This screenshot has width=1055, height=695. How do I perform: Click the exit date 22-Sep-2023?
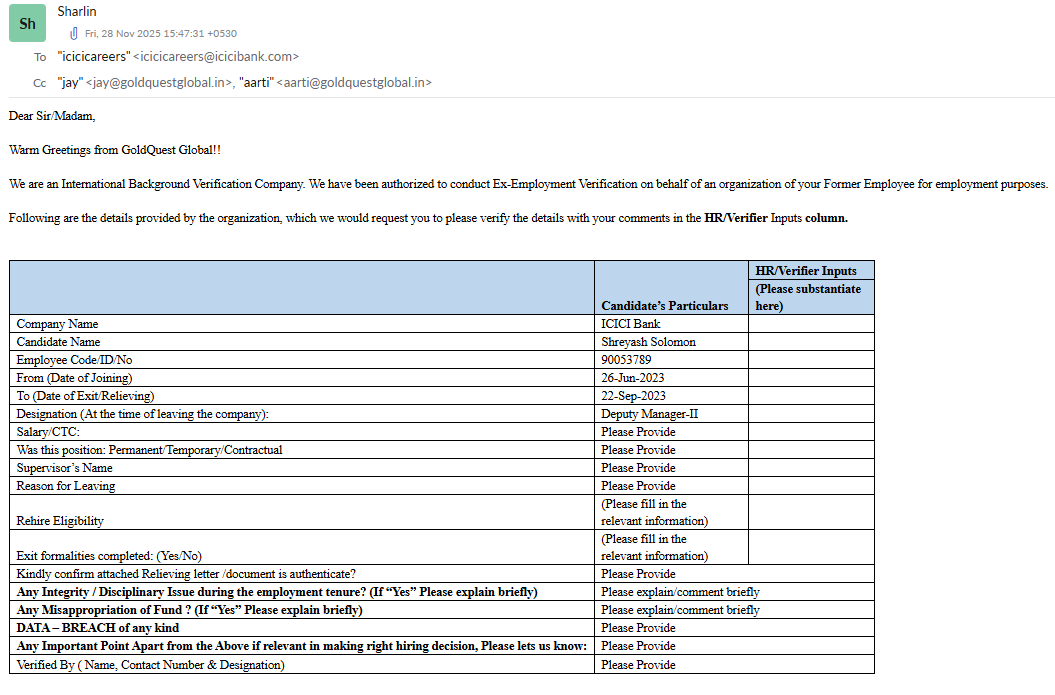(633, 396)
